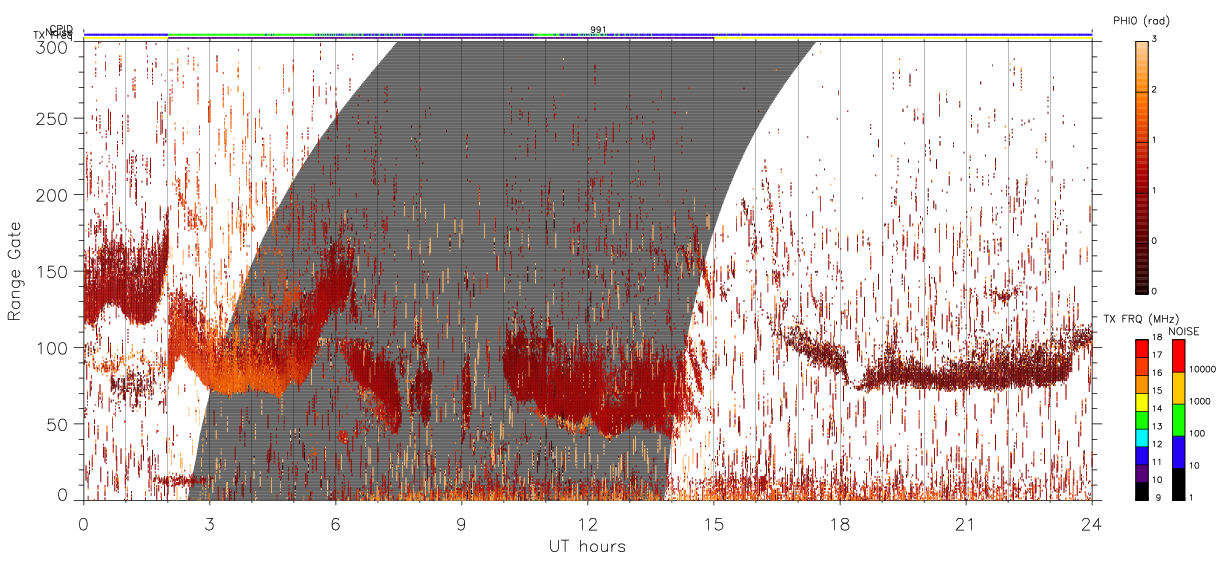
Task: Click y-axis tick label '300'
Action: (54, 47)
